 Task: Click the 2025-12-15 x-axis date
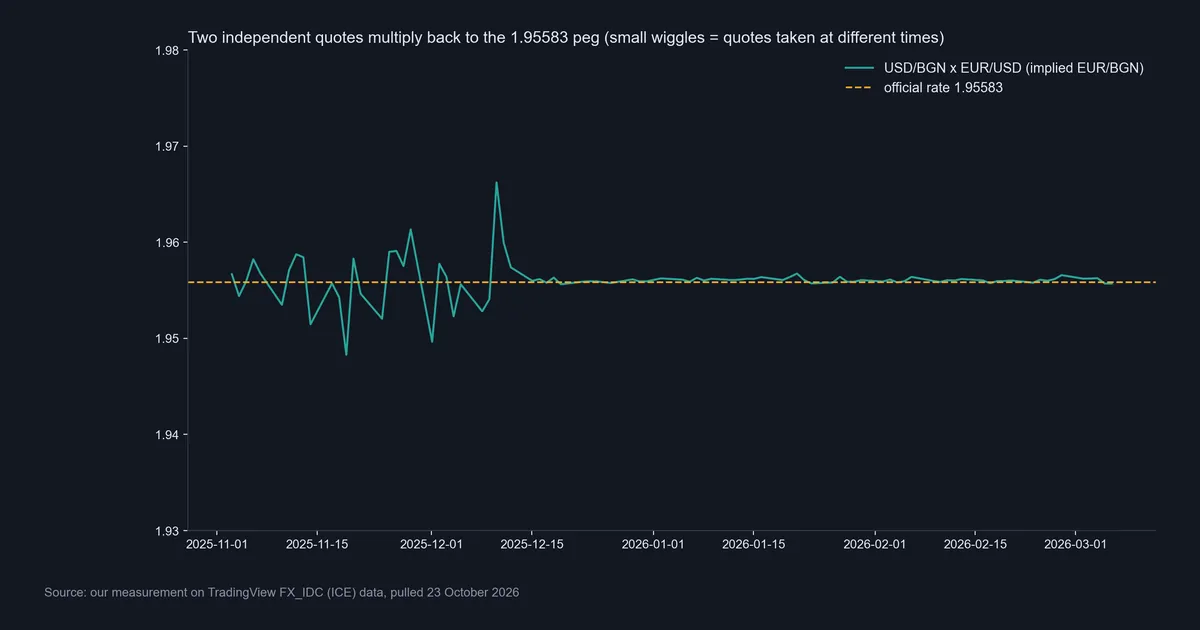[x=531, y=545]
